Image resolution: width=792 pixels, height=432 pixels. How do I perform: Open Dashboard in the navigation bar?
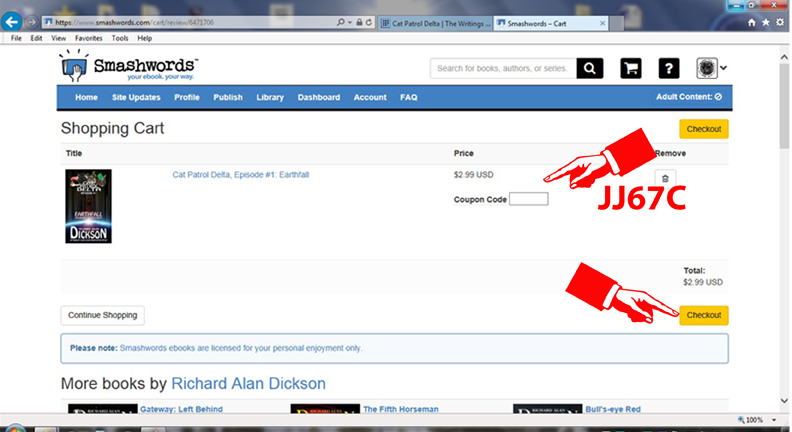[319, 97]
